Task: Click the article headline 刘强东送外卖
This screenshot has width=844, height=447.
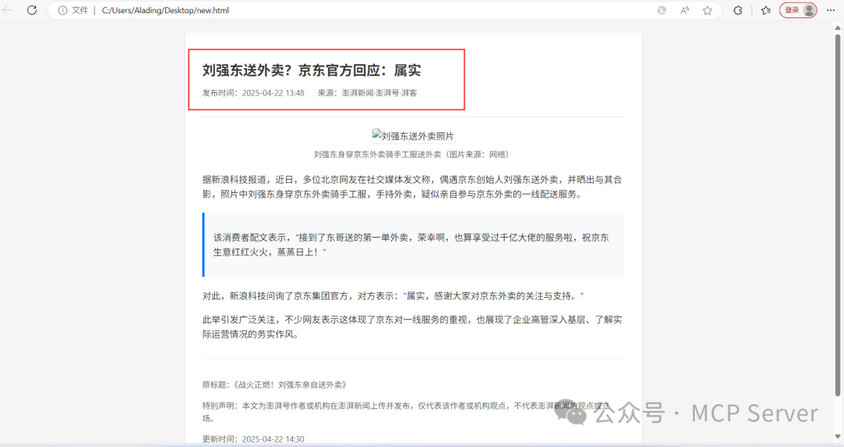Action: click(x=311, y=71)
